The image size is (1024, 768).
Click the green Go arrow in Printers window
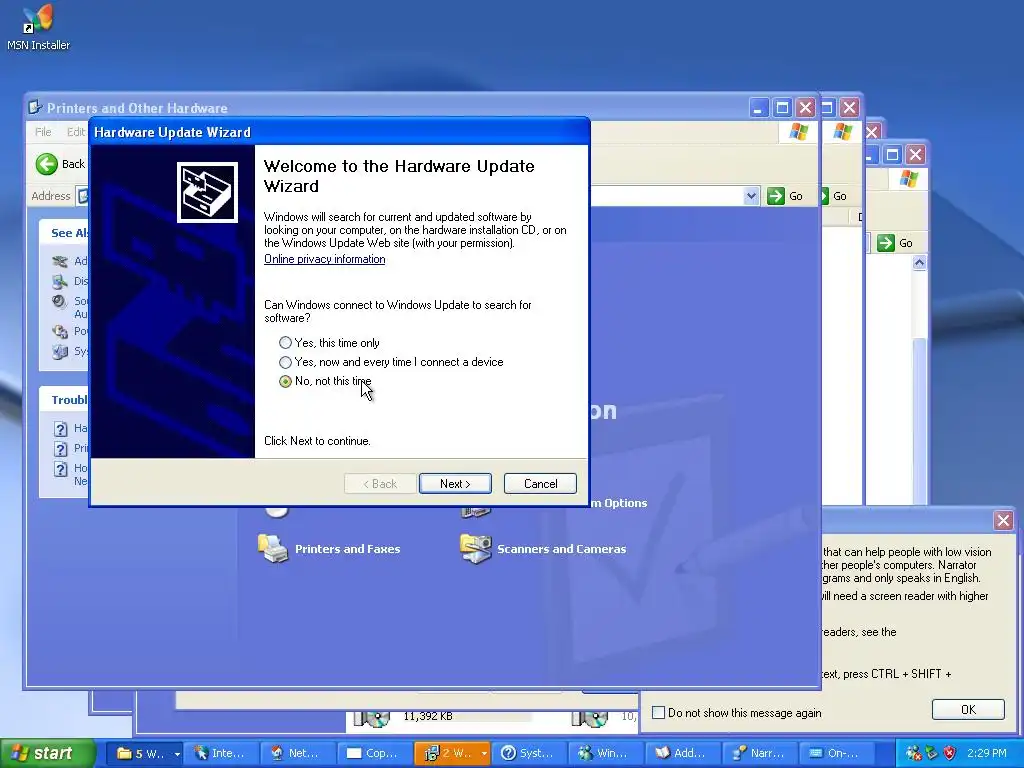tap(776, 196)
